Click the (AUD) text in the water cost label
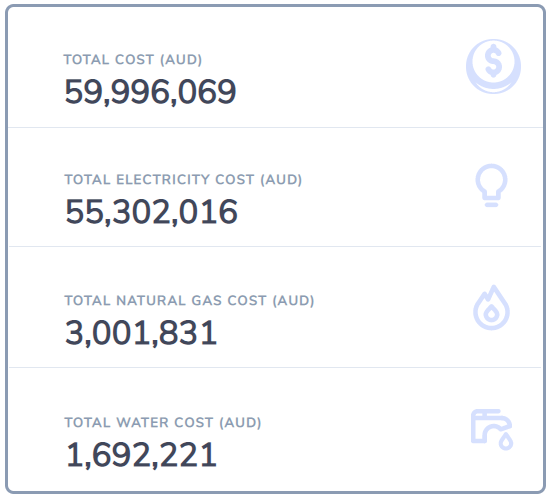The height and width of the screenshot is (497, 550). click(x=240, y=422)
